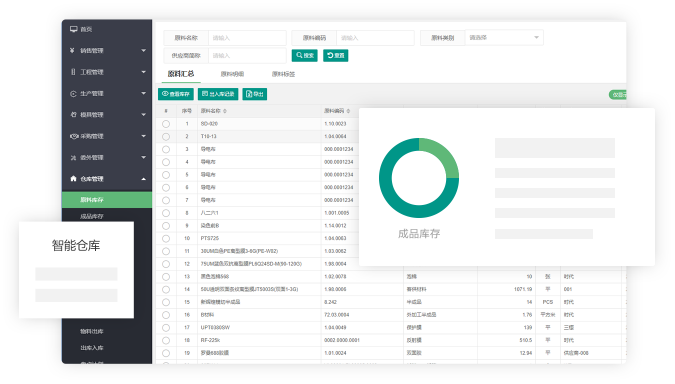Click the eye icon 查看库存 button
The width and height of the screenshot is (675, 384).
coord(176,94)
